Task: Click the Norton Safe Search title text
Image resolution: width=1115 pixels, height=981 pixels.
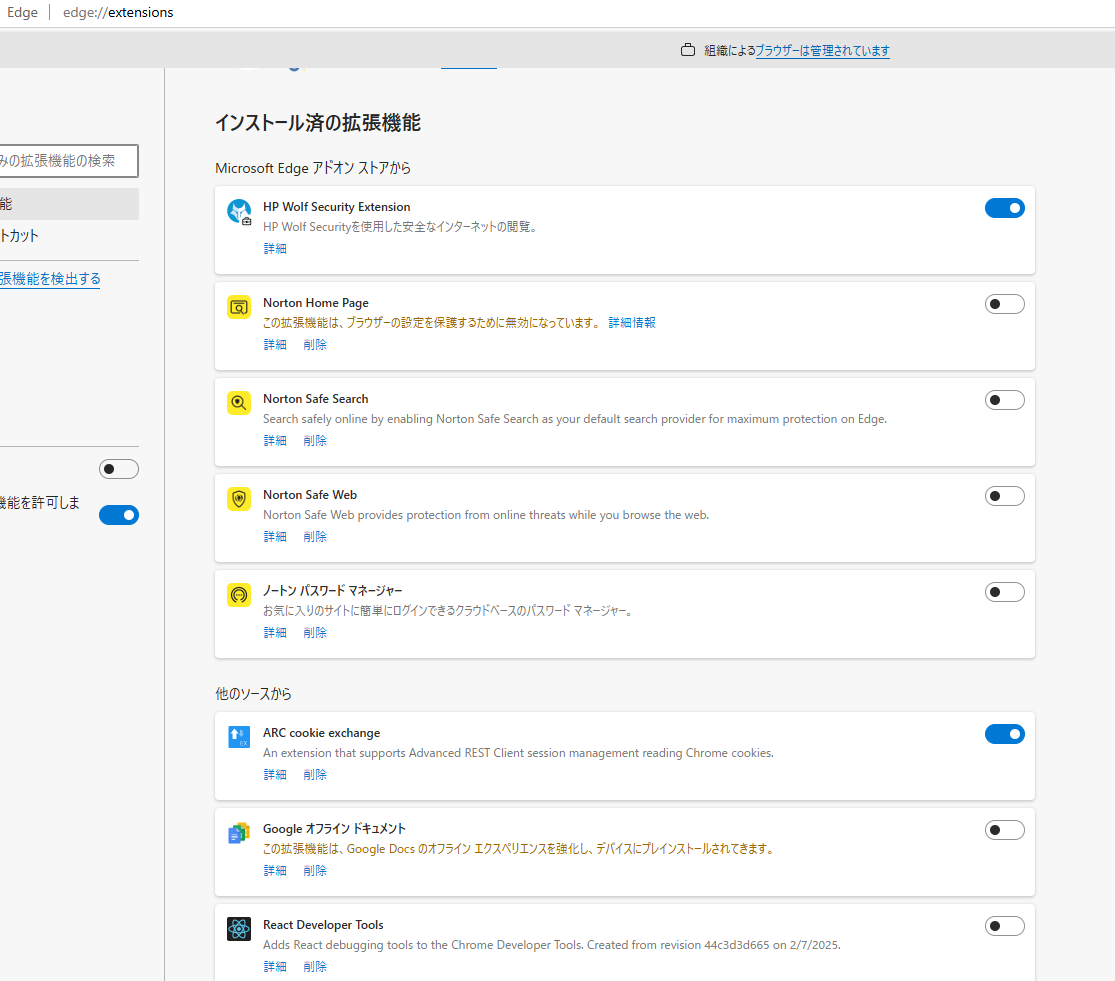Action: click(x=316, y=399)
